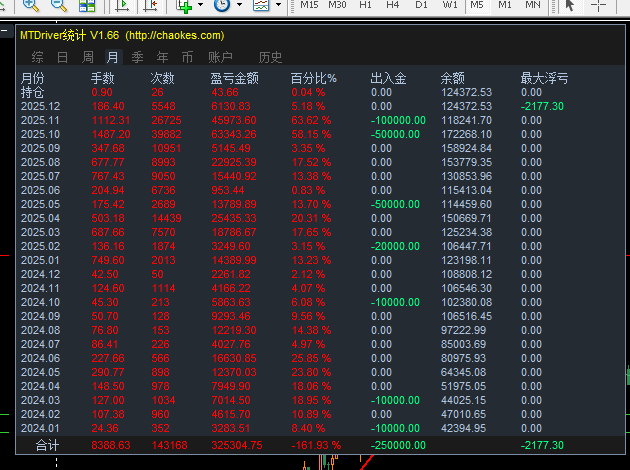This screenshot has height=470, width=630.
Task: Expand the periods clock dropdown arrow
Action: (239, 5)
